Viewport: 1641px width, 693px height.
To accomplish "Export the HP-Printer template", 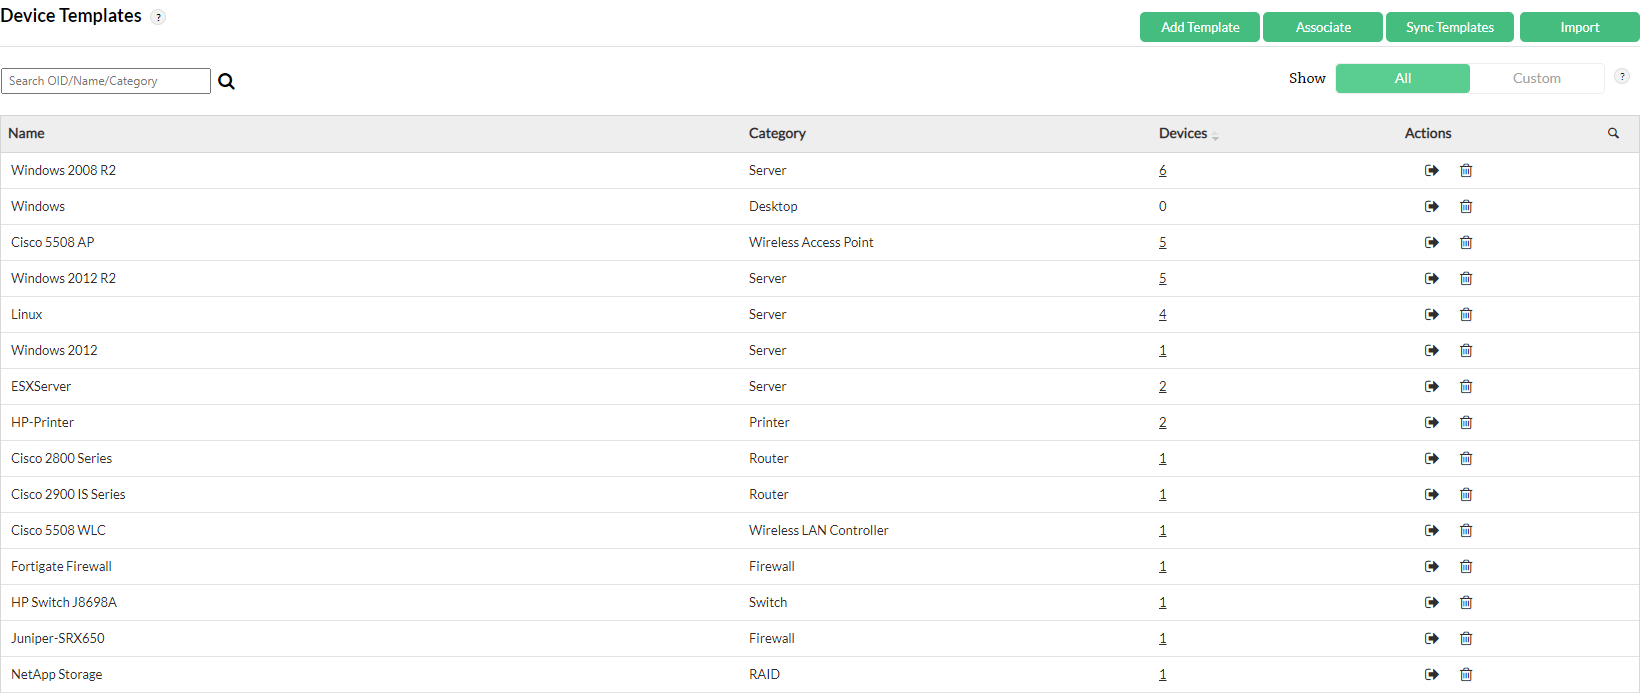I will (x=1432, y=422).
